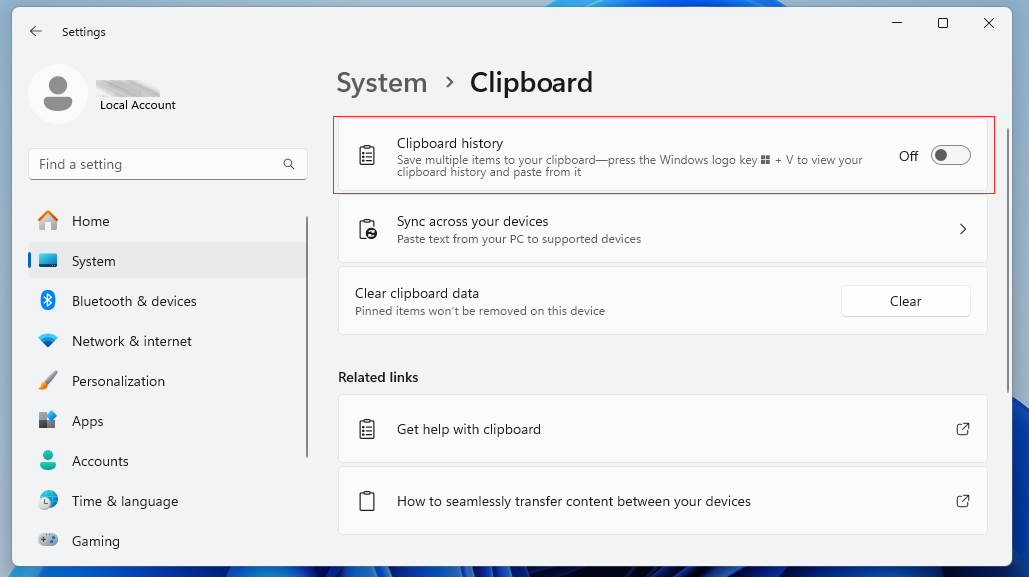Image resolution: width=1029 pixels, height=577 pixels.
Task: Click the Clear clipboard data button
Action: point(905,301)
